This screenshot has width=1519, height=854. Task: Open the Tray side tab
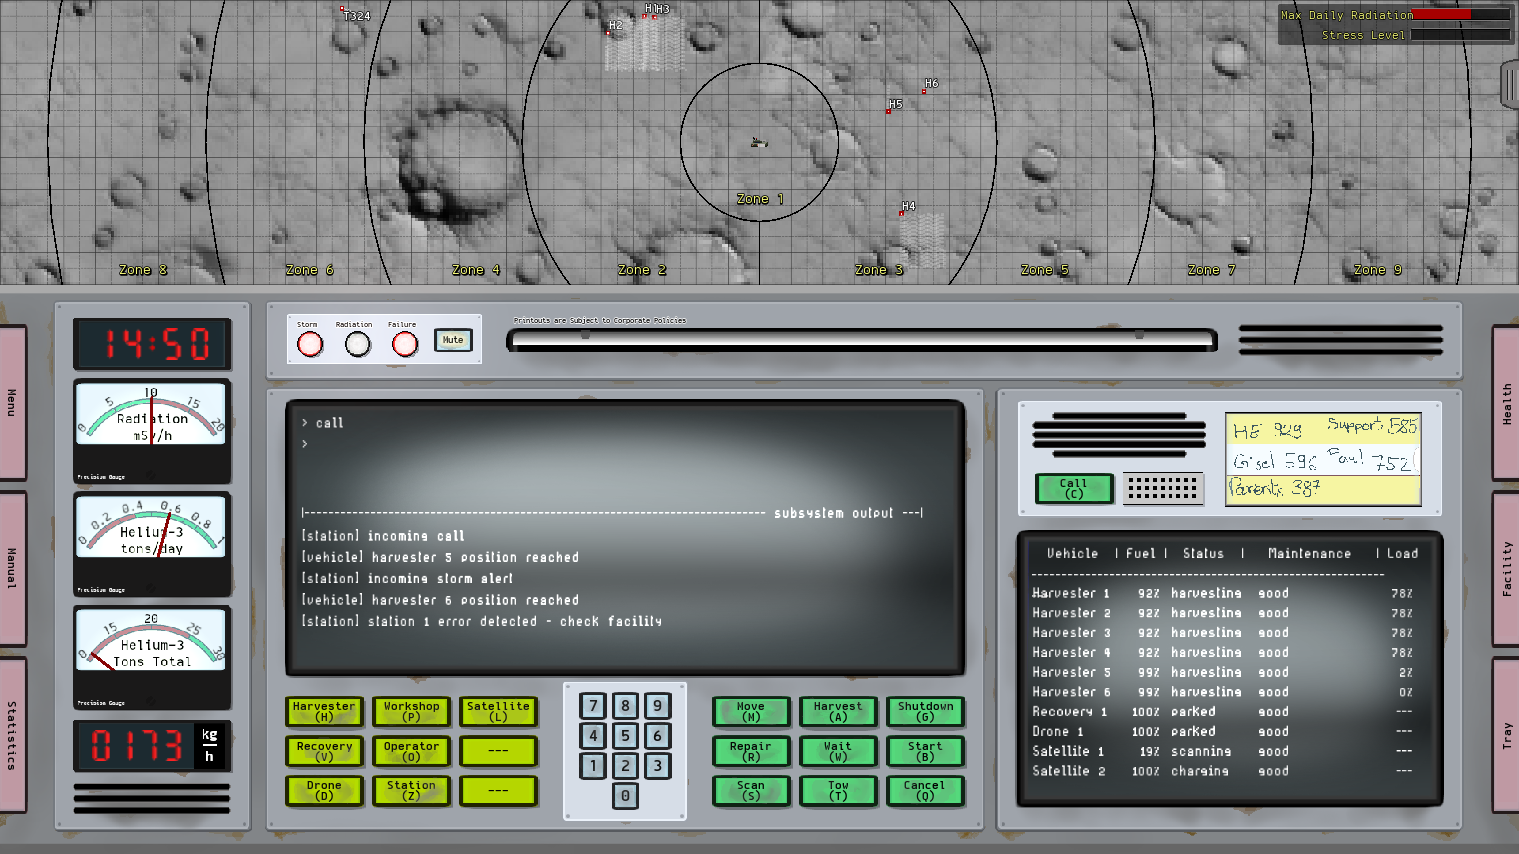pyautogui.click(x=1506, y=735)
